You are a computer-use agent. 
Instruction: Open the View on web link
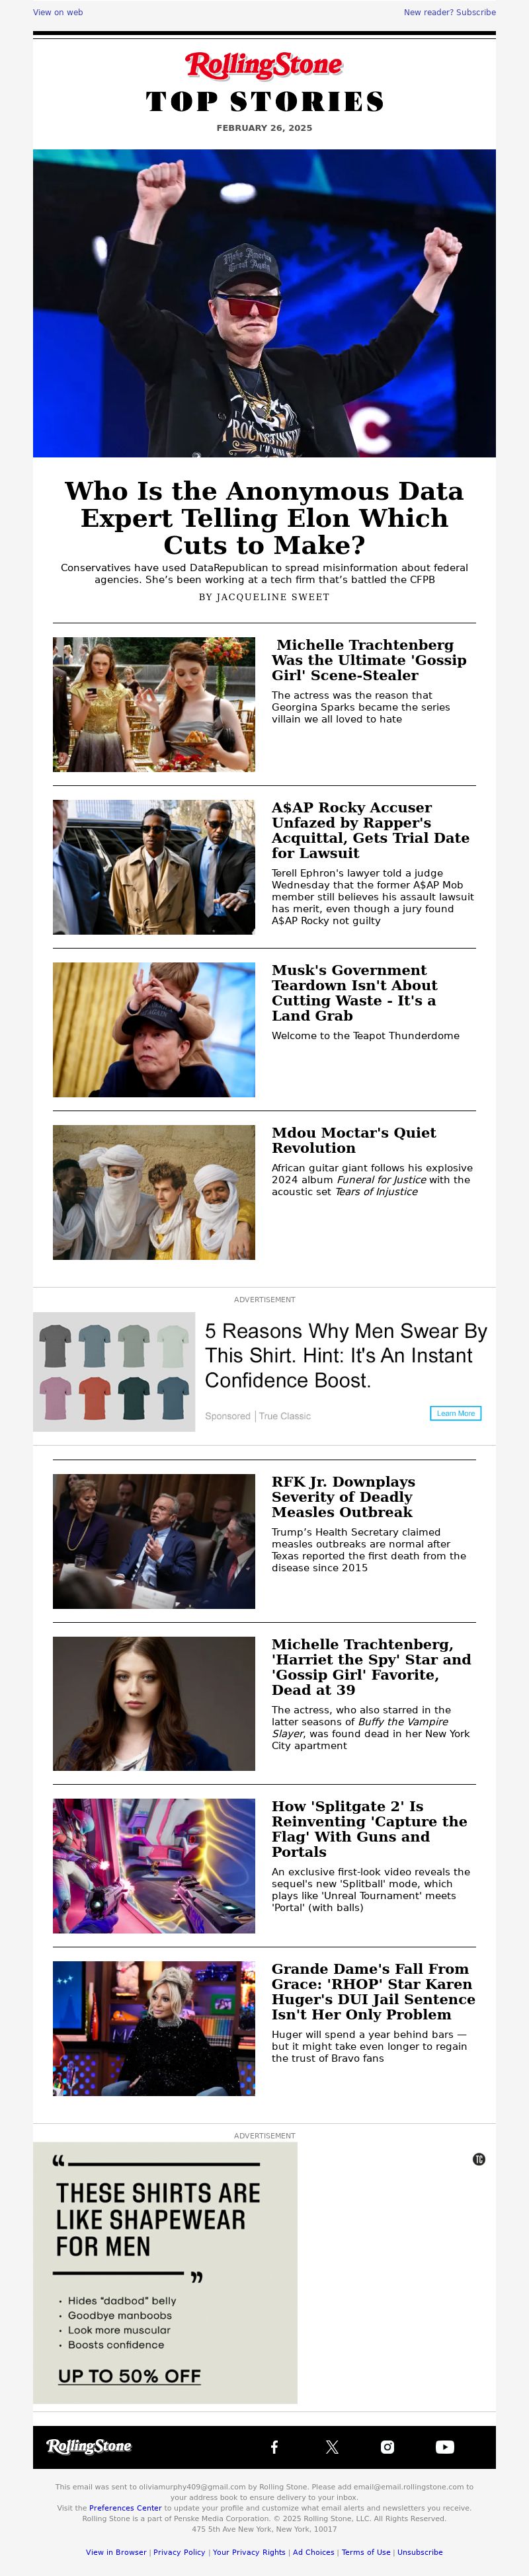pos(58,12)
